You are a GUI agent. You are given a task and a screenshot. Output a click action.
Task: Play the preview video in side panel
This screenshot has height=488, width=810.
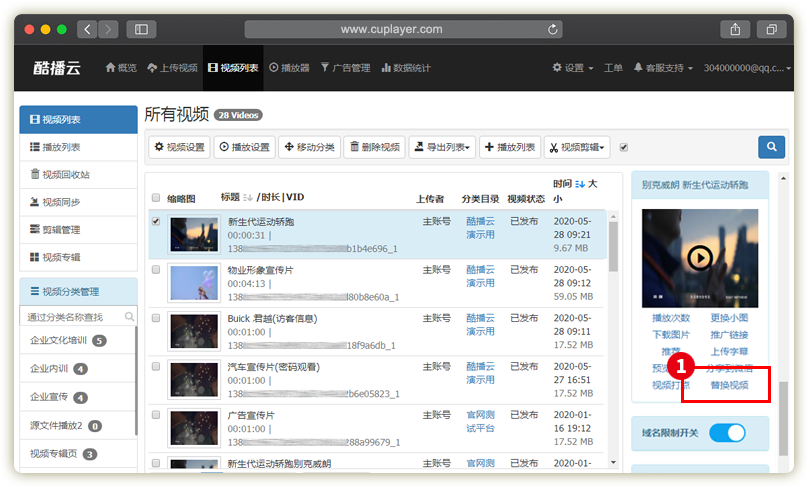(x=699, y=257)
